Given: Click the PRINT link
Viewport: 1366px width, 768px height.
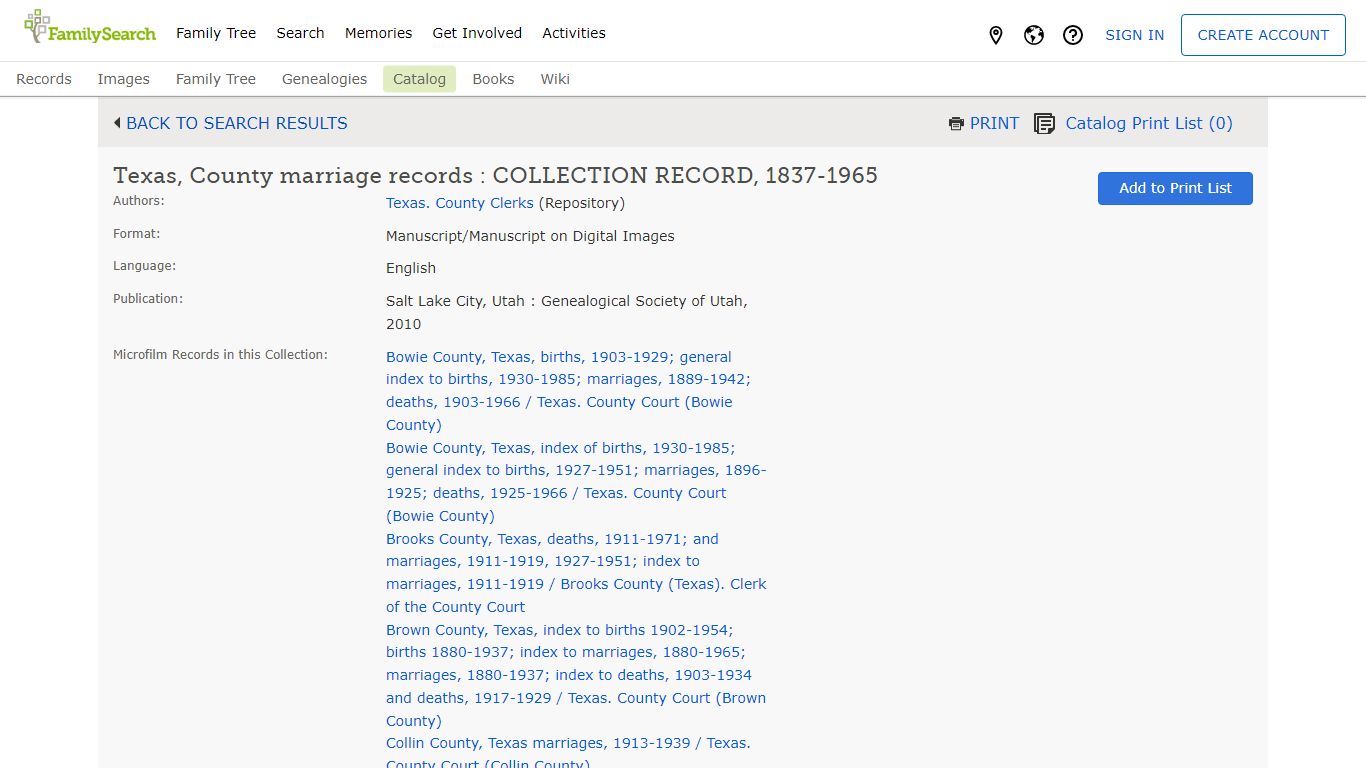Looking at the screenshot, I should point(994,123).
